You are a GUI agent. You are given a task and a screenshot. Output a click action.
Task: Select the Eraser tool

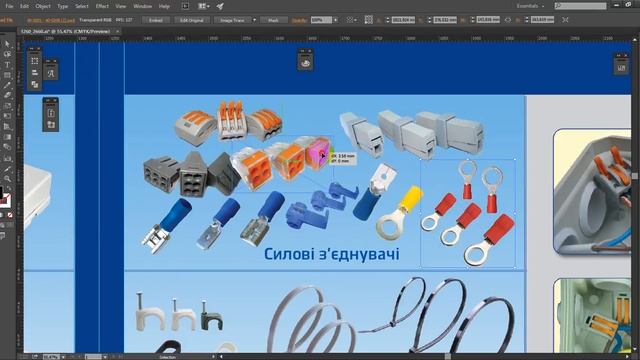coord(7,96)
